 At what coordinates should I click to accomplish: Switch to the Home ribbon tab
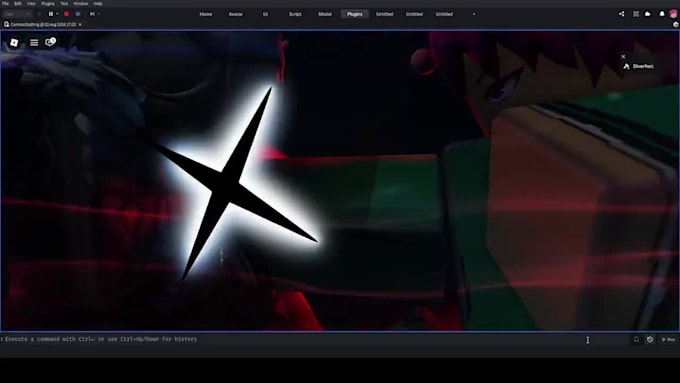pyautogui.click(x=206, y=14)
